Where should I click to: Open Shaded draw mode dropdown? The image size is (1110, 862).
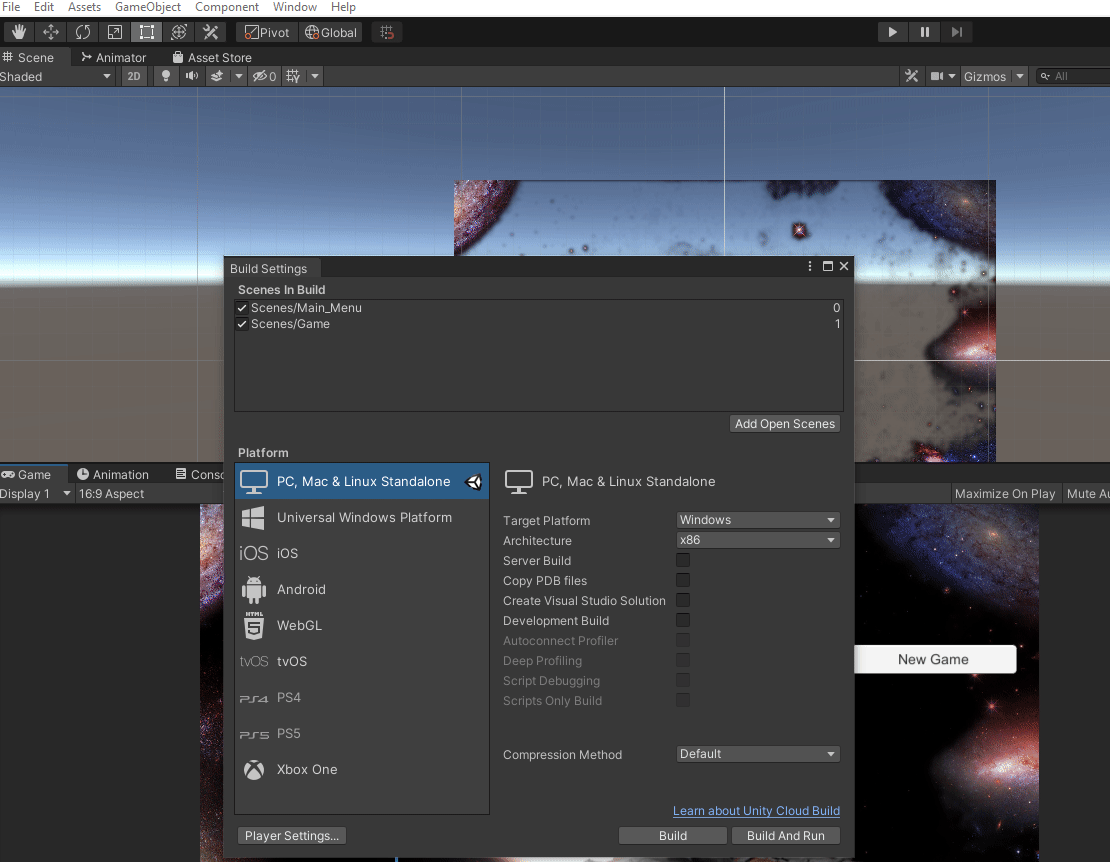[57, 76]
